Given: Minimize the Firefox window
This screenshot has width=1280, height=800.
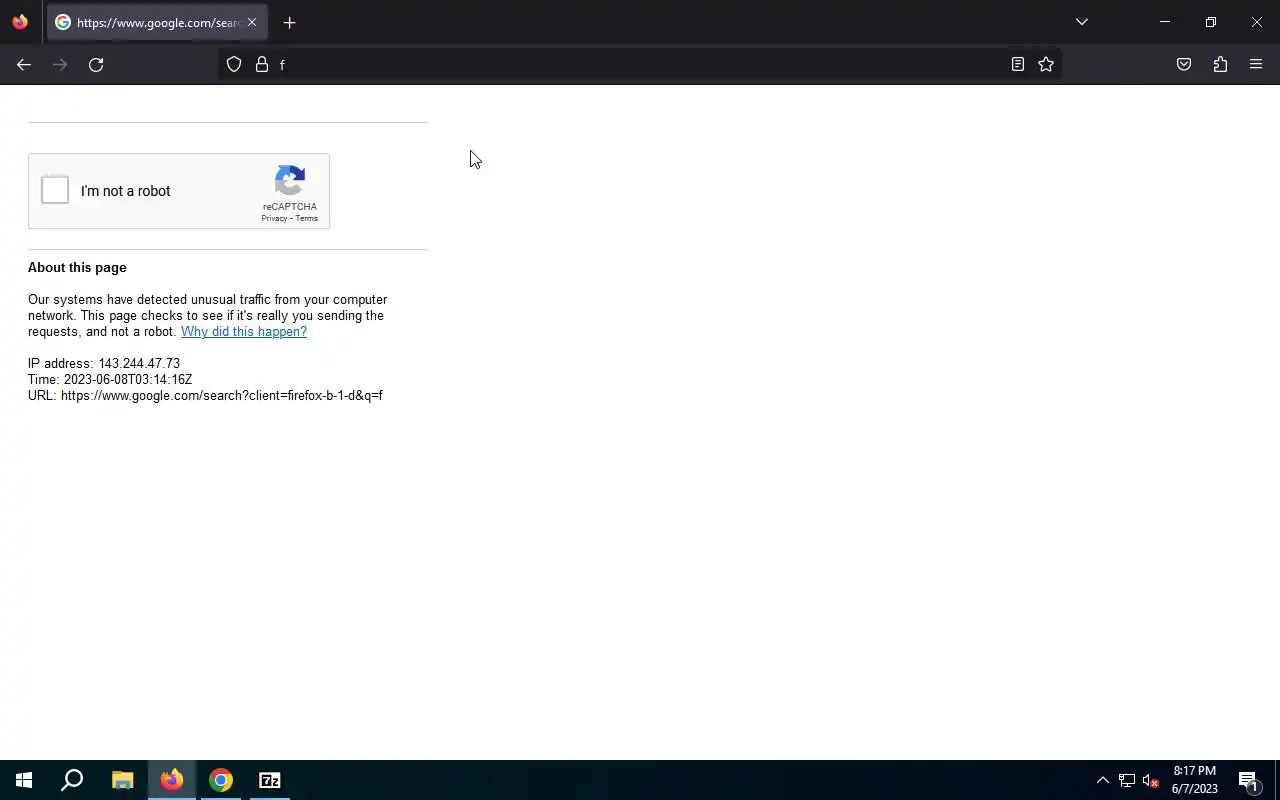Looking at the screenshot, I should (x=1165, y=22).
